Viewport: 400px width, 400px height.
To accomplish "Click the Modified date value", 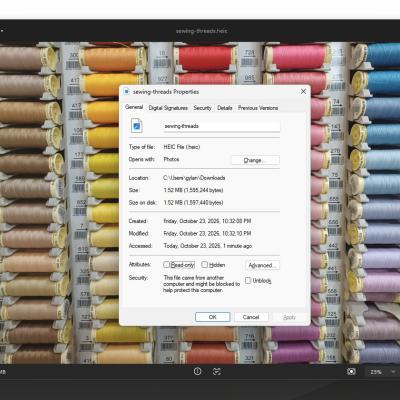I will (x=207, y=233).
